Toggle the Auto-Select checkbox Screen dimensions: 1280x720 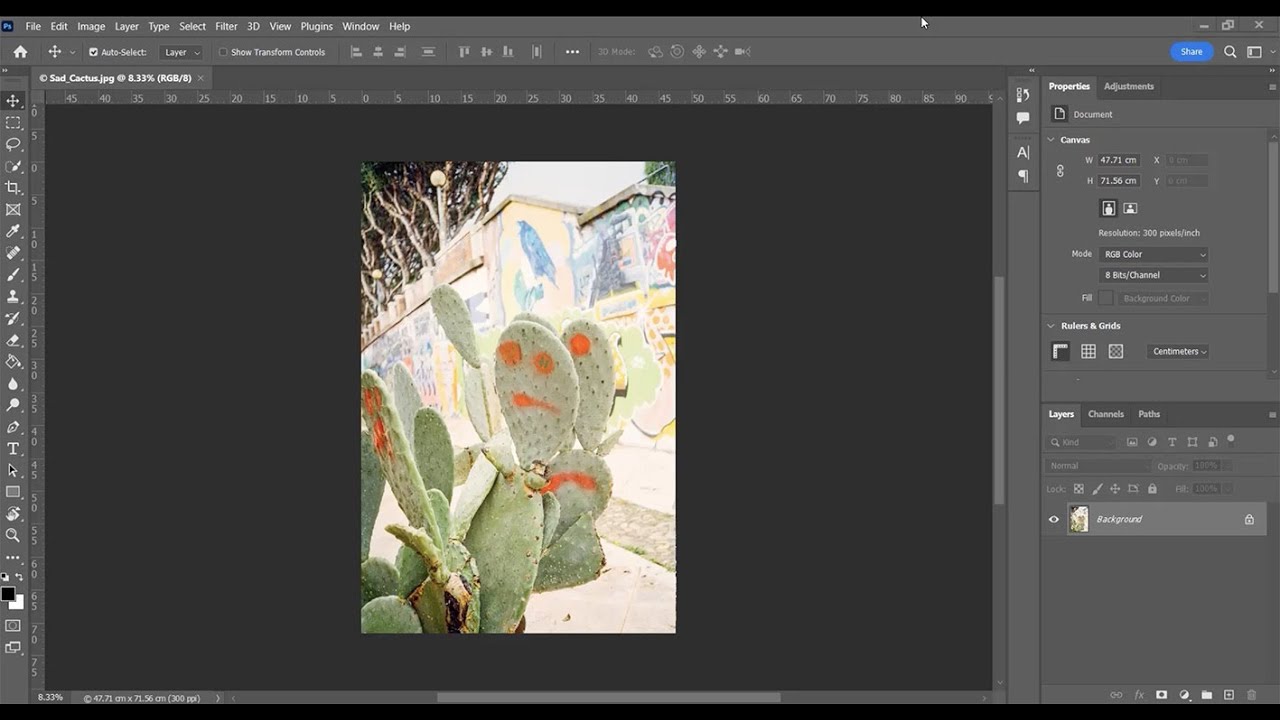[93, 52]
